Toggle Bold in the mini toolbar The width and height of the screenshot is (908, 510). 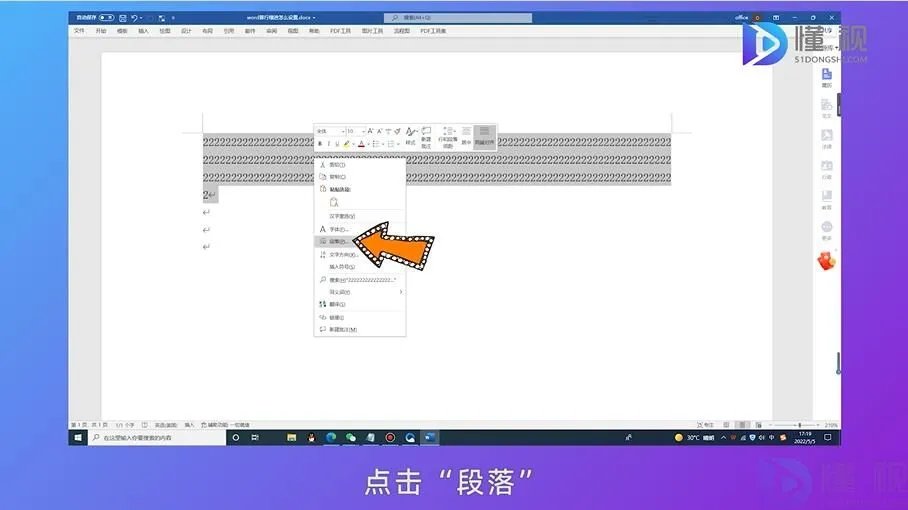pos(320,144)
